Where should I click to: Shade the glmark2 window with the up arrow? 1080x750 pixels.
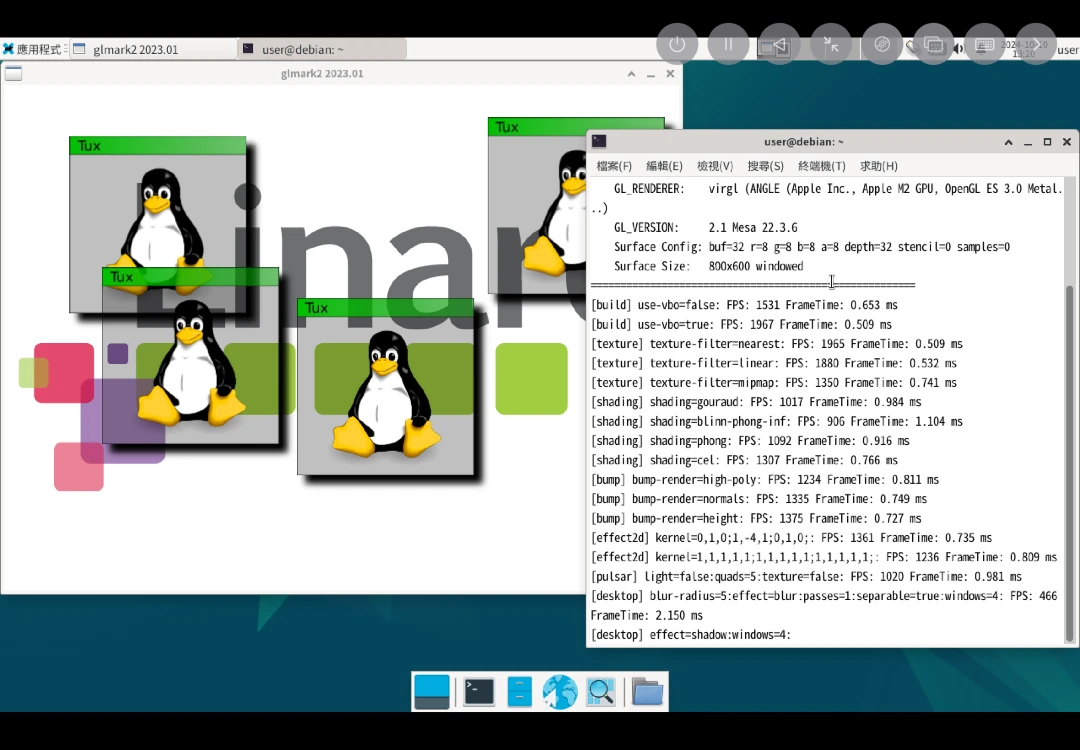(631, 74)
